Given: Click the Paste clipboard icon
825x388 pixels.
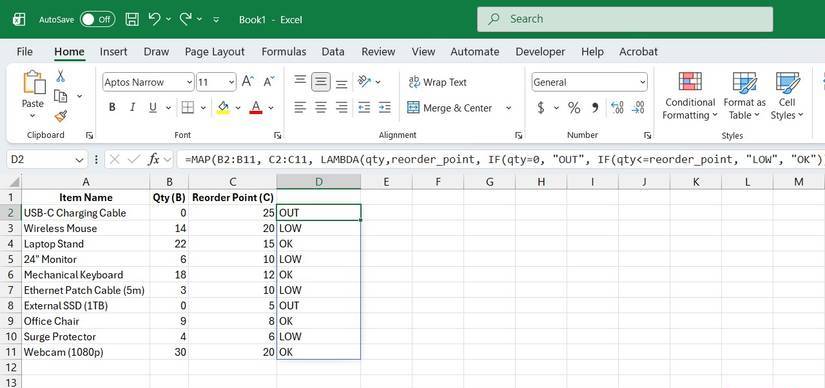Looking at the screenshot, I should click(x=33, y=83).
